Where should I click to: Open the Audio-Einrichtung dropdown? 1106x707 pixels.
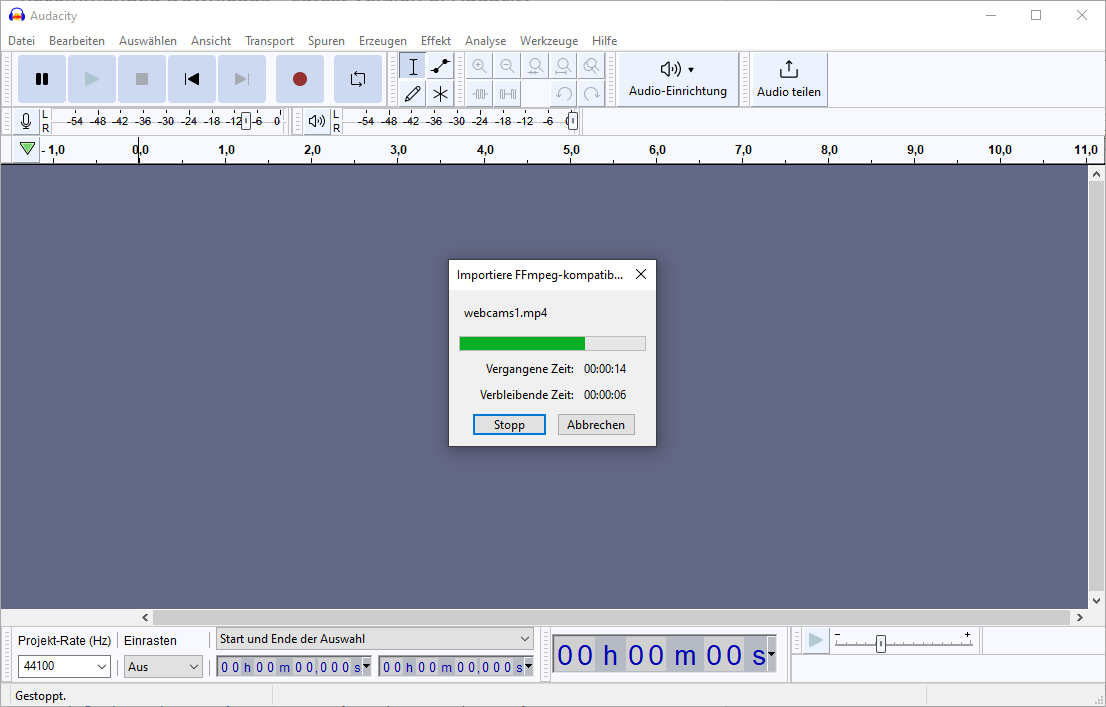point(678,70)
